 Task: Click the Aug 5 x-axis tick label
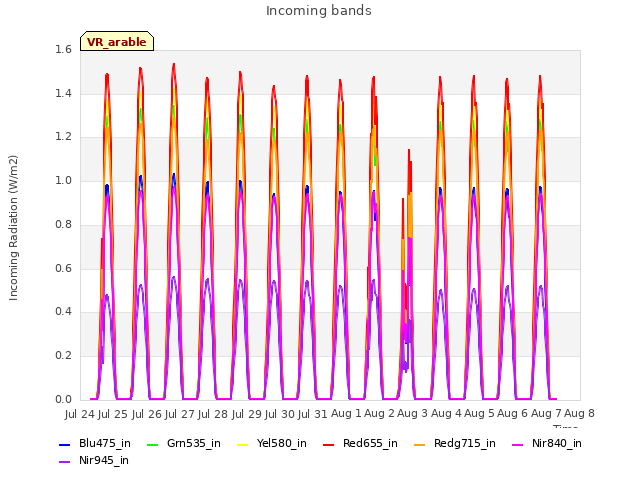(479, 413)
